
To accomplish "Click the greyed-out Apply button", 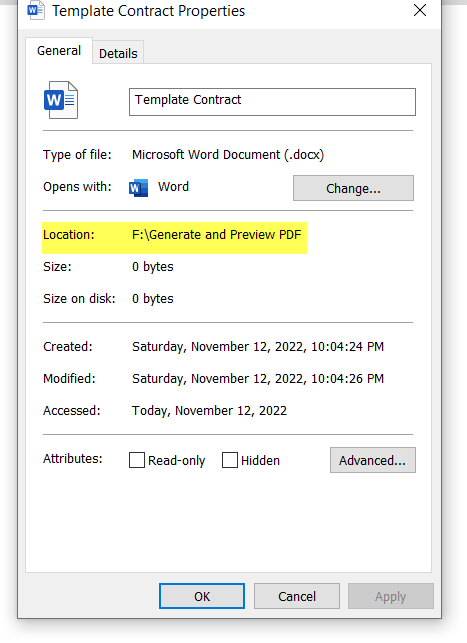I will click(391, 596).
